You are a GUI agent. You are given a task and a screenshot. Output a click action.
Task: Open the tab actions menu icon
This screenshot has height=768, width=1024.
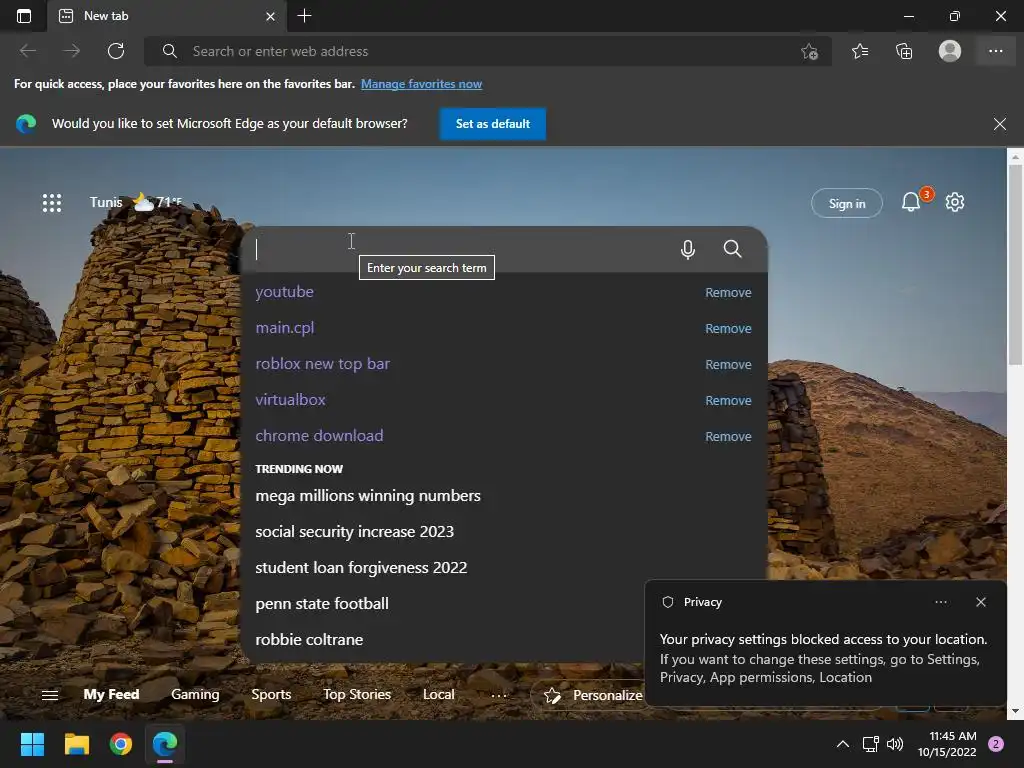24,16
